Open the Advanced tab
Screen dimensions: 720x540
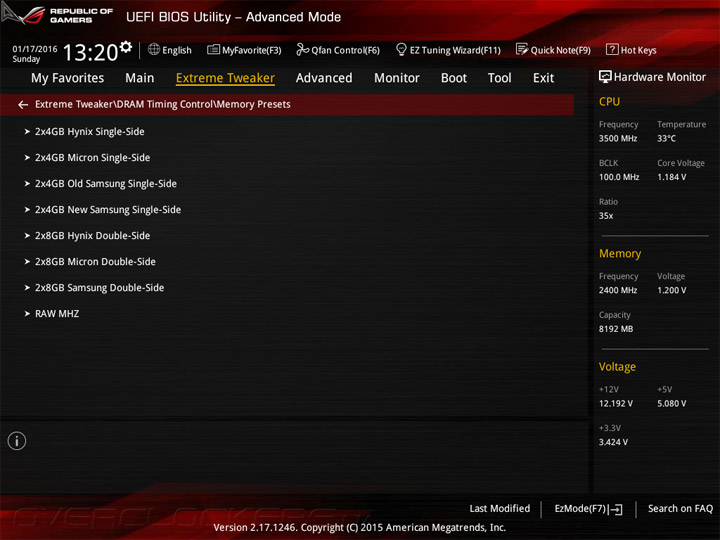tap(324, 78)
